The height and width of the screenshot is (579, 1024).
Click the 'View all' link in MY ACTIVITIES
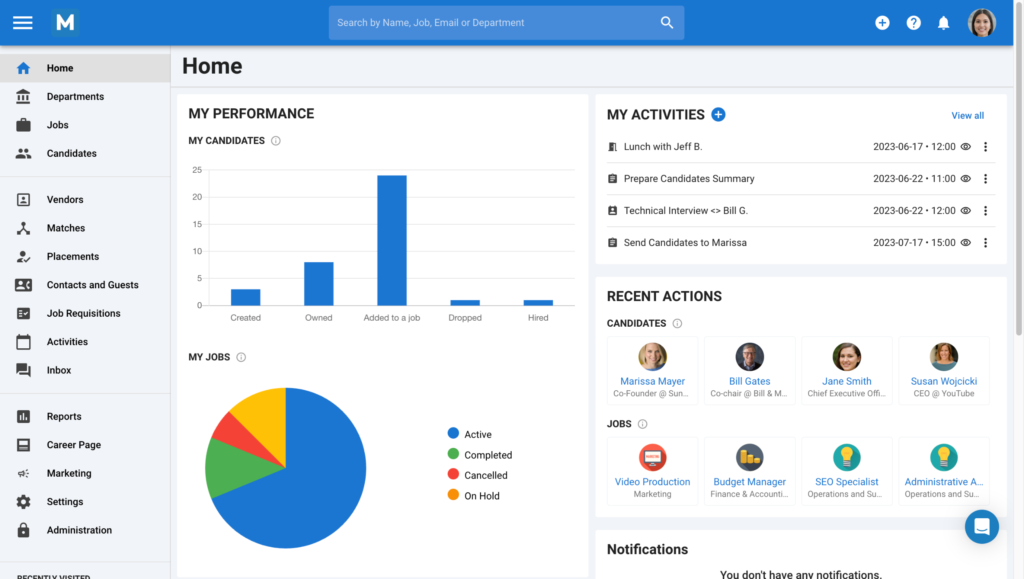(x=967, y=115)
